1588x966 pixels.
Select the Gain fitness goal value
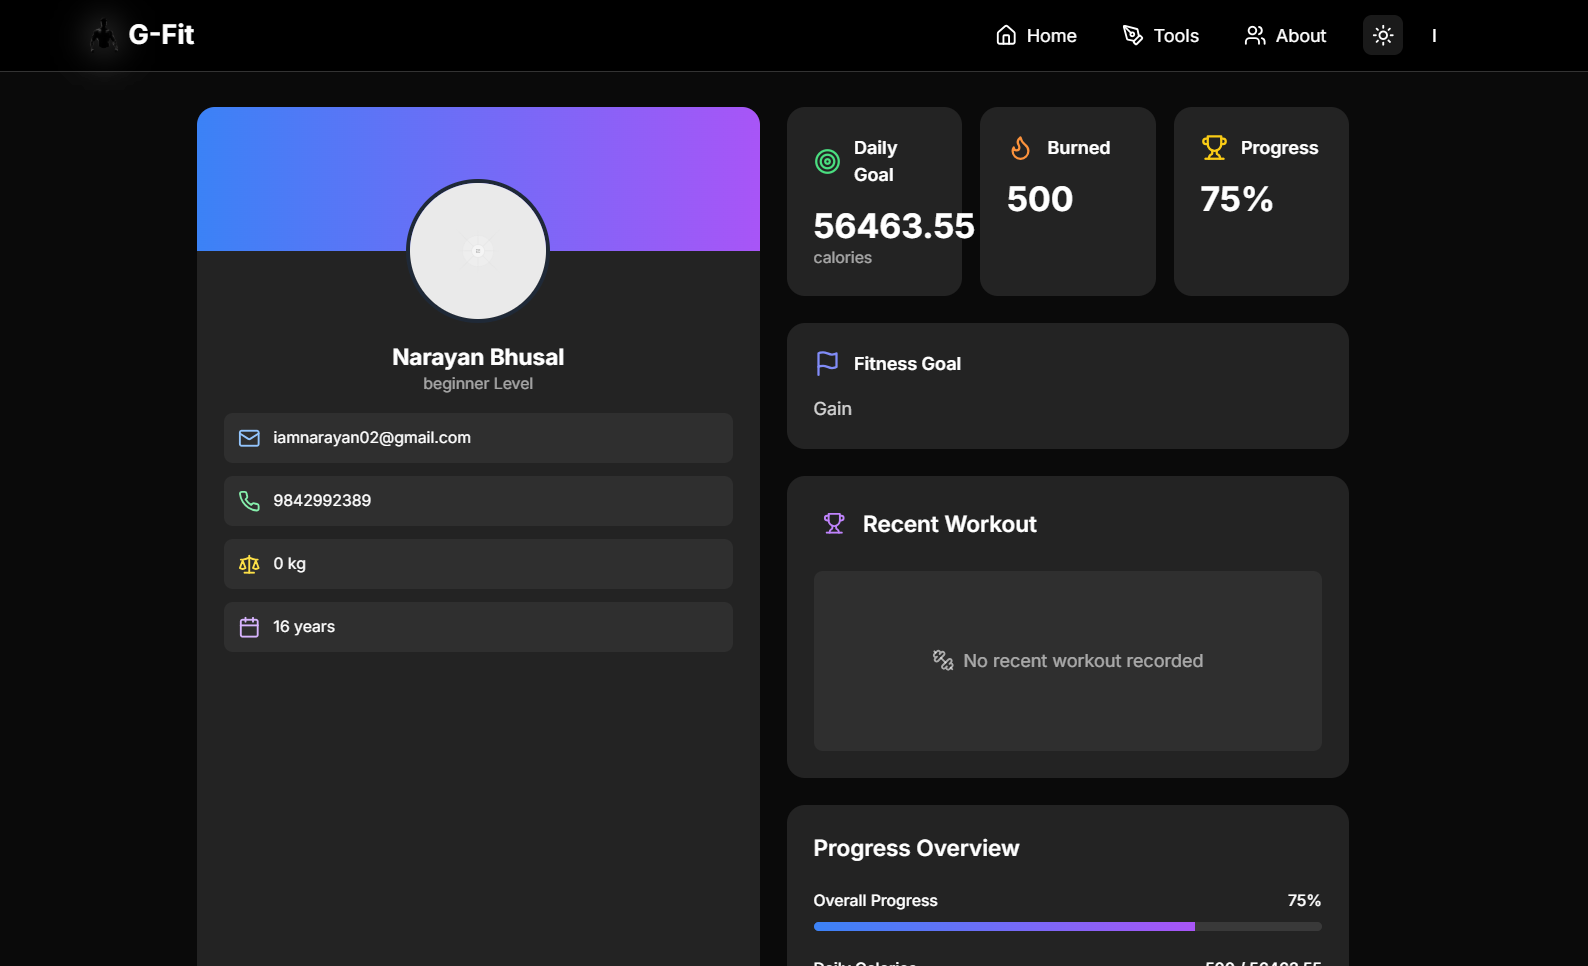coord(832,409)
